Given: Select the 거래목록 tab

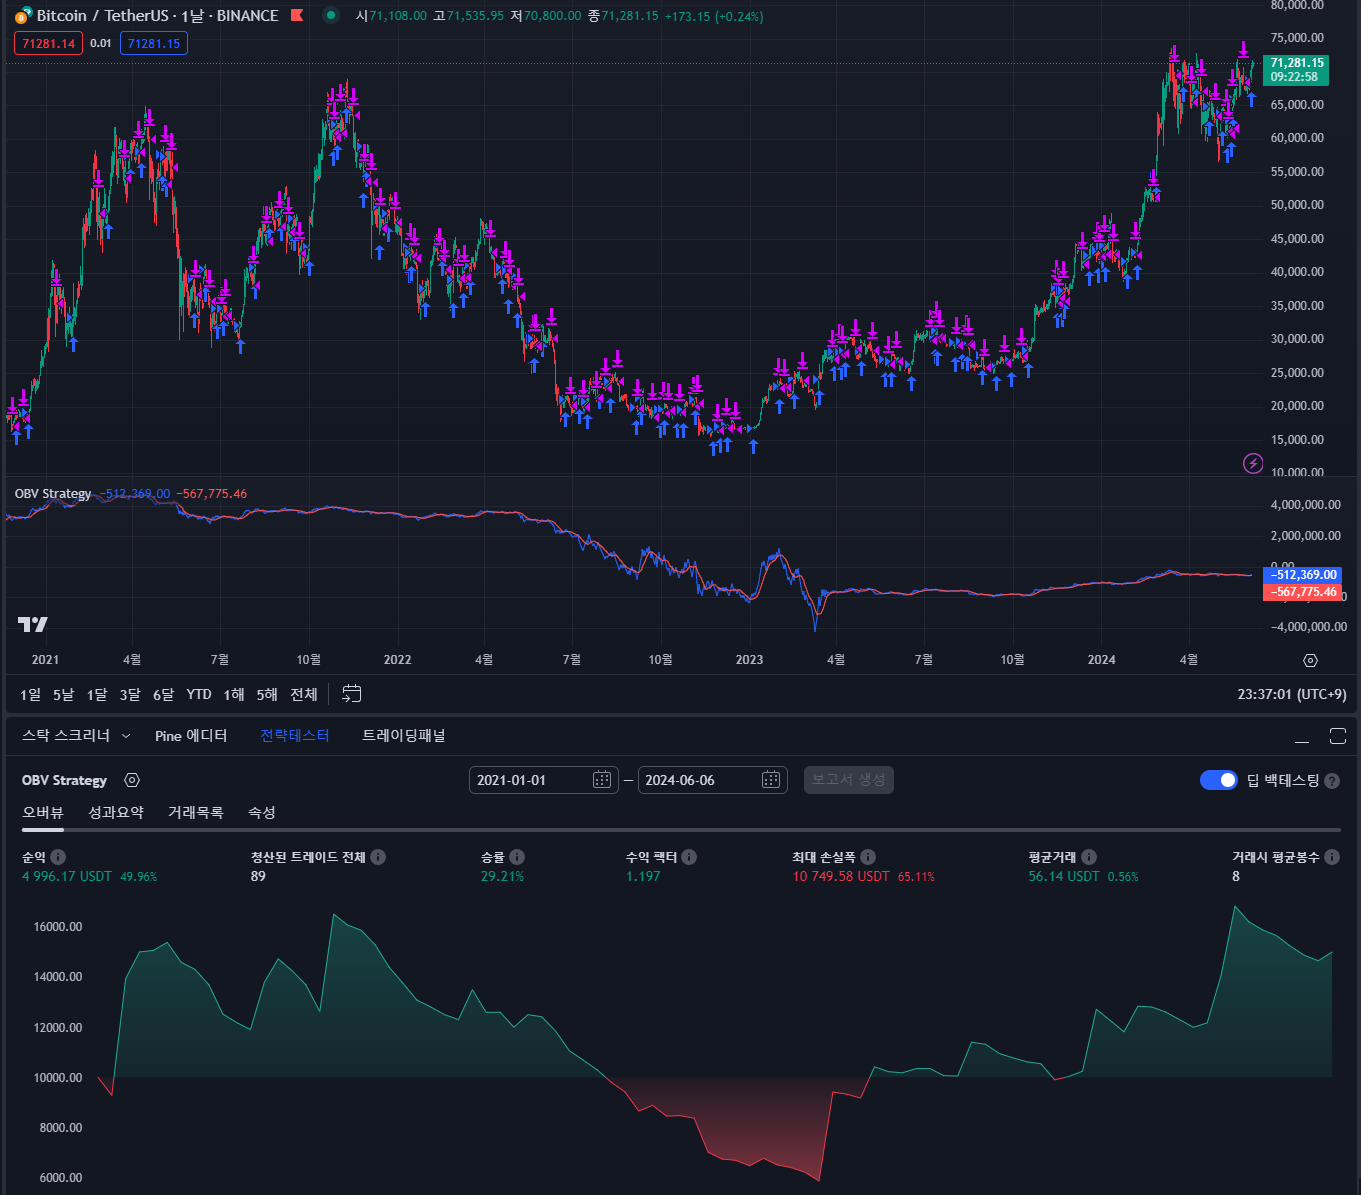Looking at the screenshot, I should pyautogui.click(x=196, y=813).
